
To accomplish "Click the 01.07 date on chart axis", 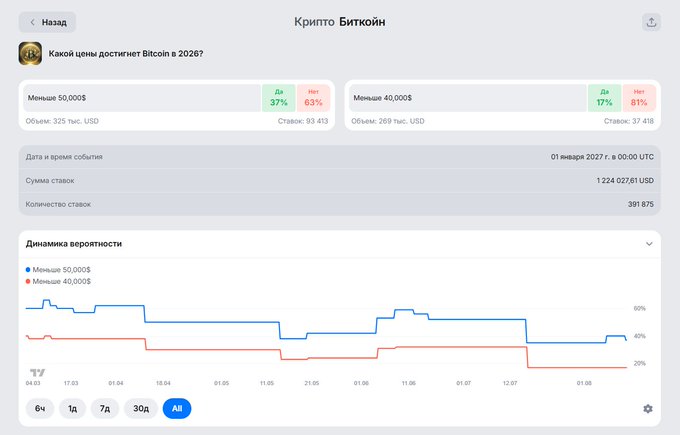I will pos(463,383).
